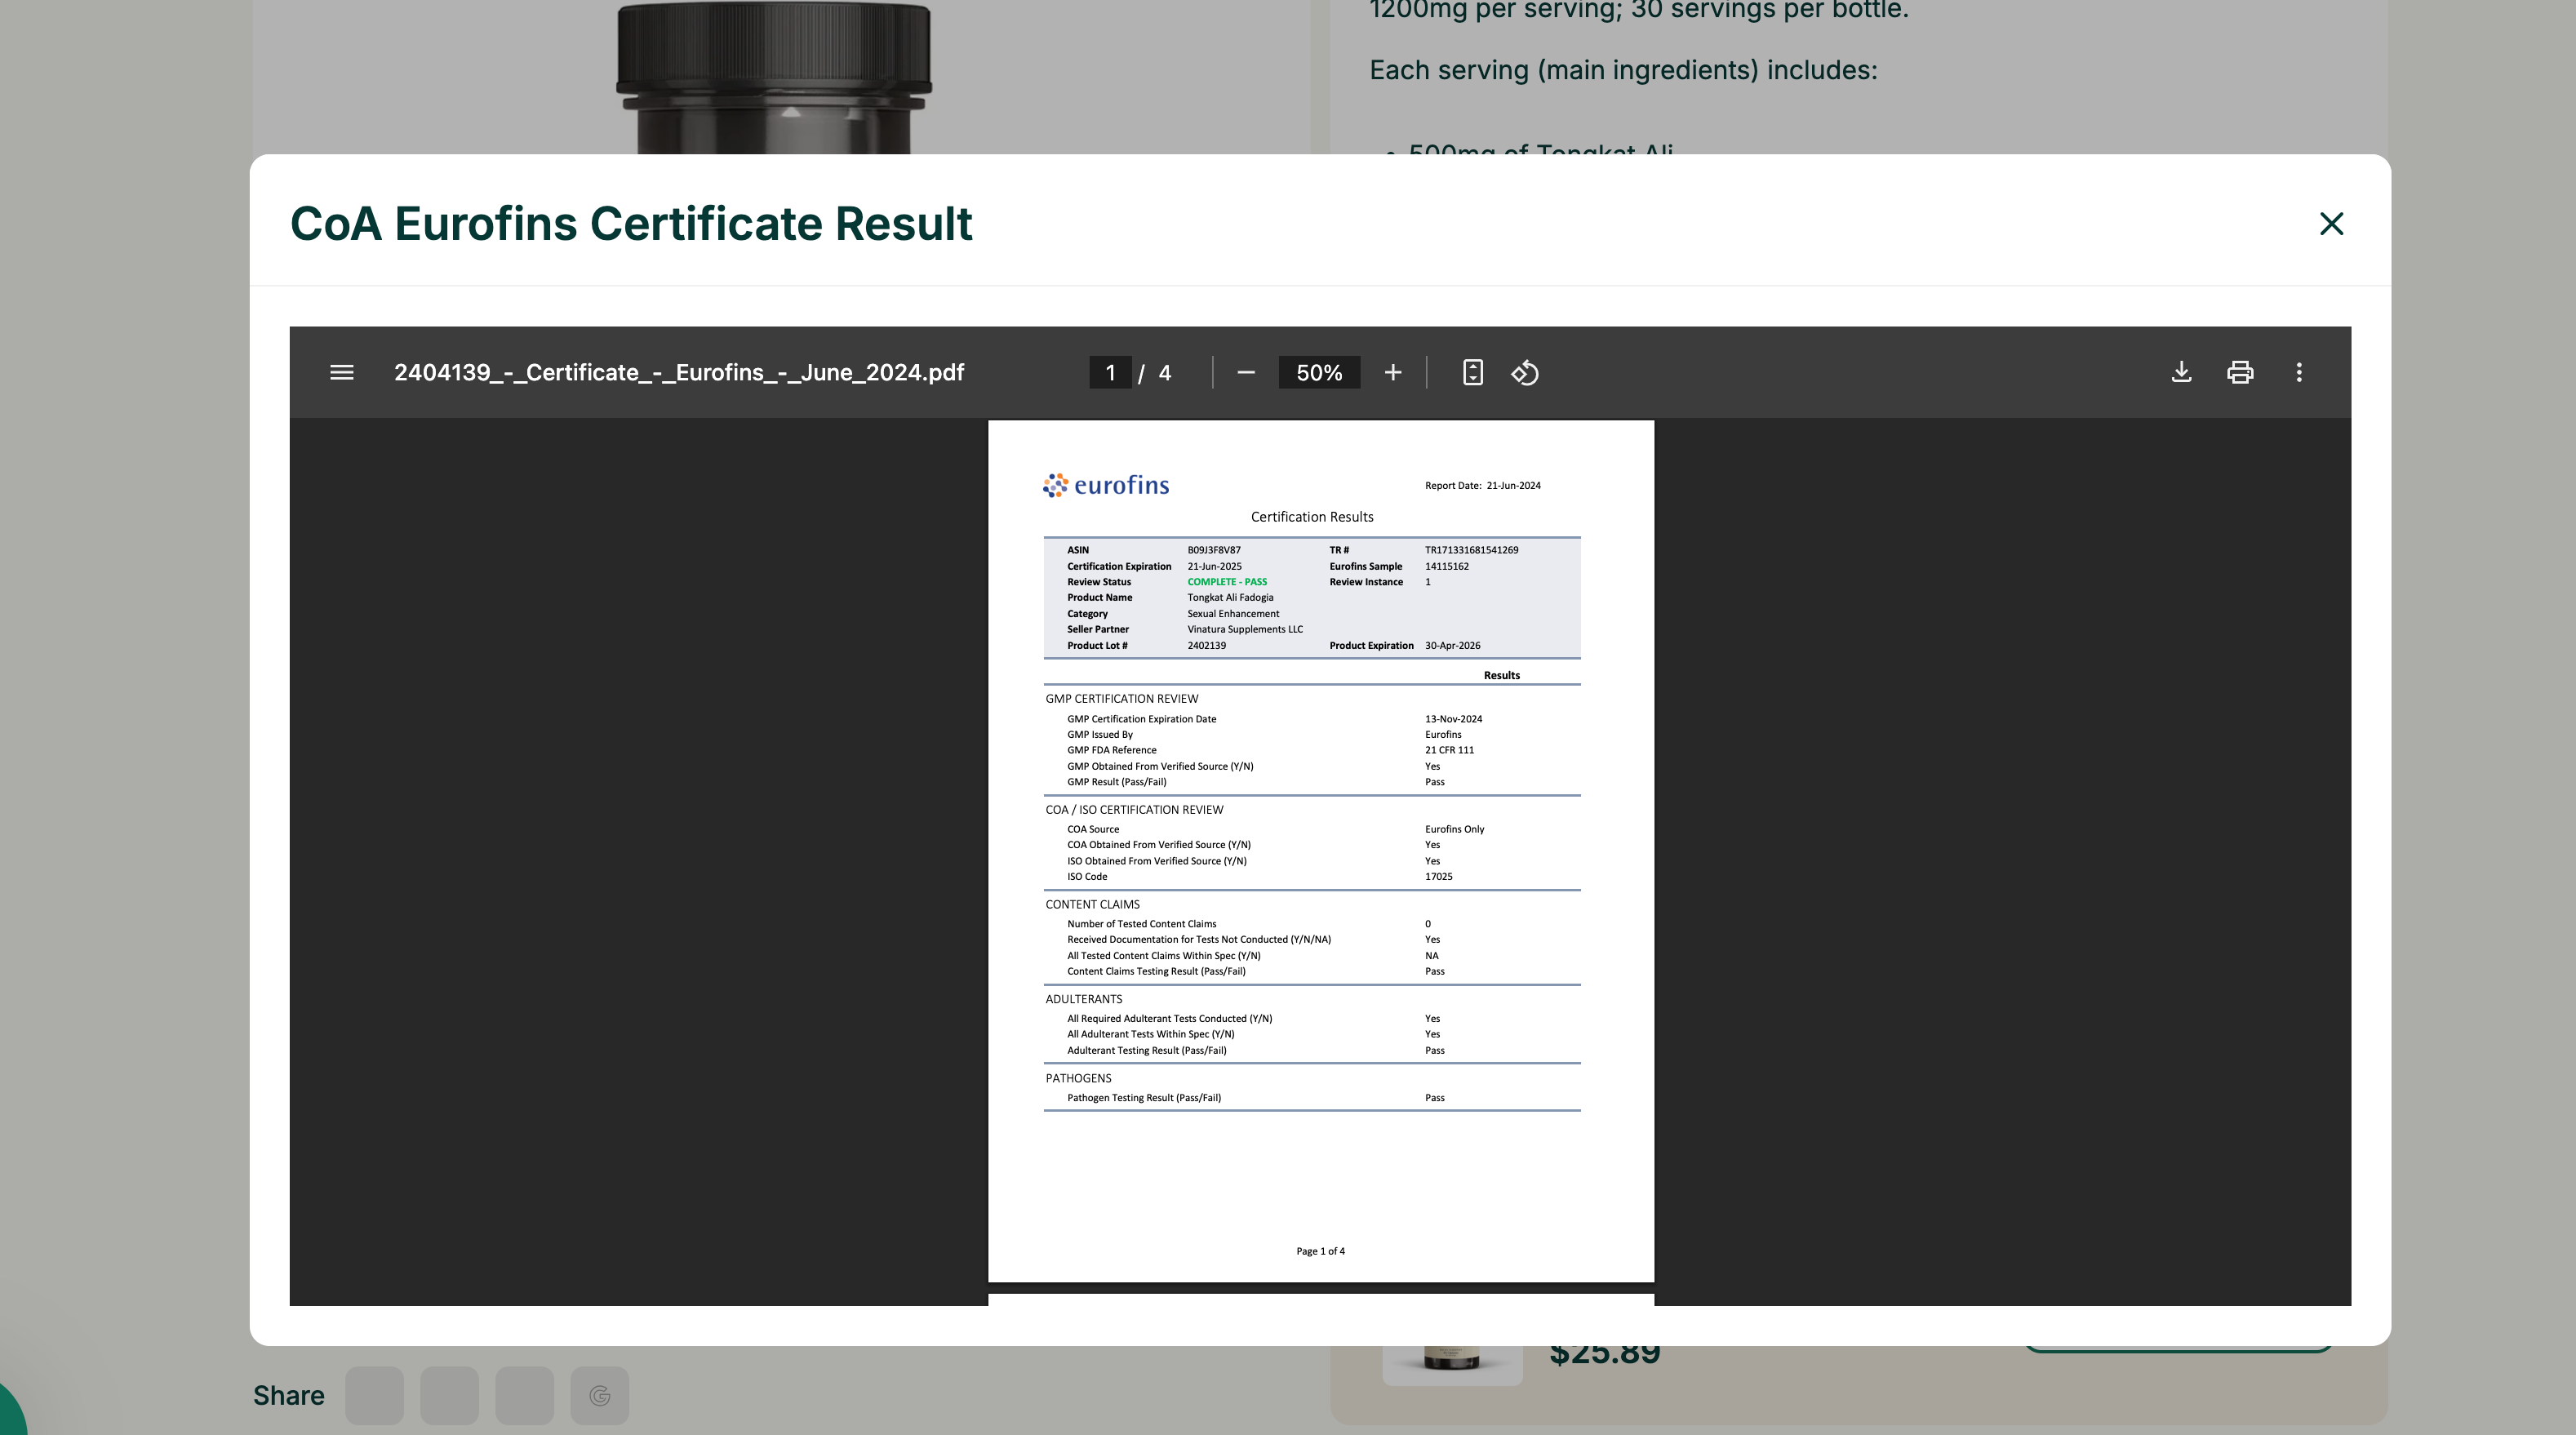Click the second share icon

450,1395
